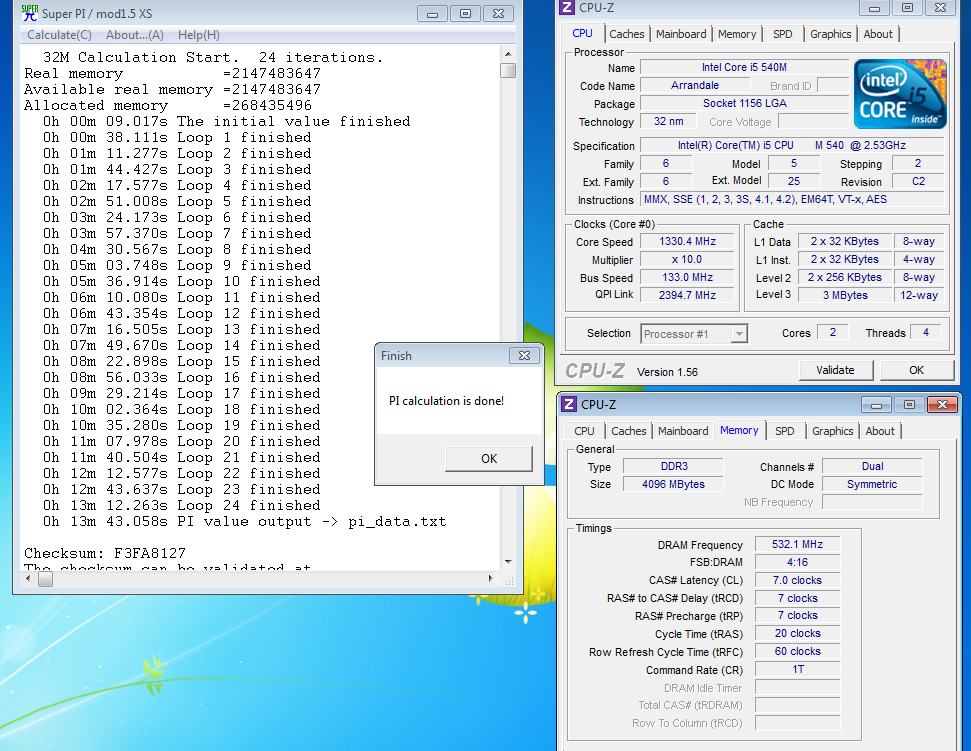Viewport: 971px width, 751px height.
Task: Switch to Caches tab in the top CPU-Z window
Action: point(627,34)
